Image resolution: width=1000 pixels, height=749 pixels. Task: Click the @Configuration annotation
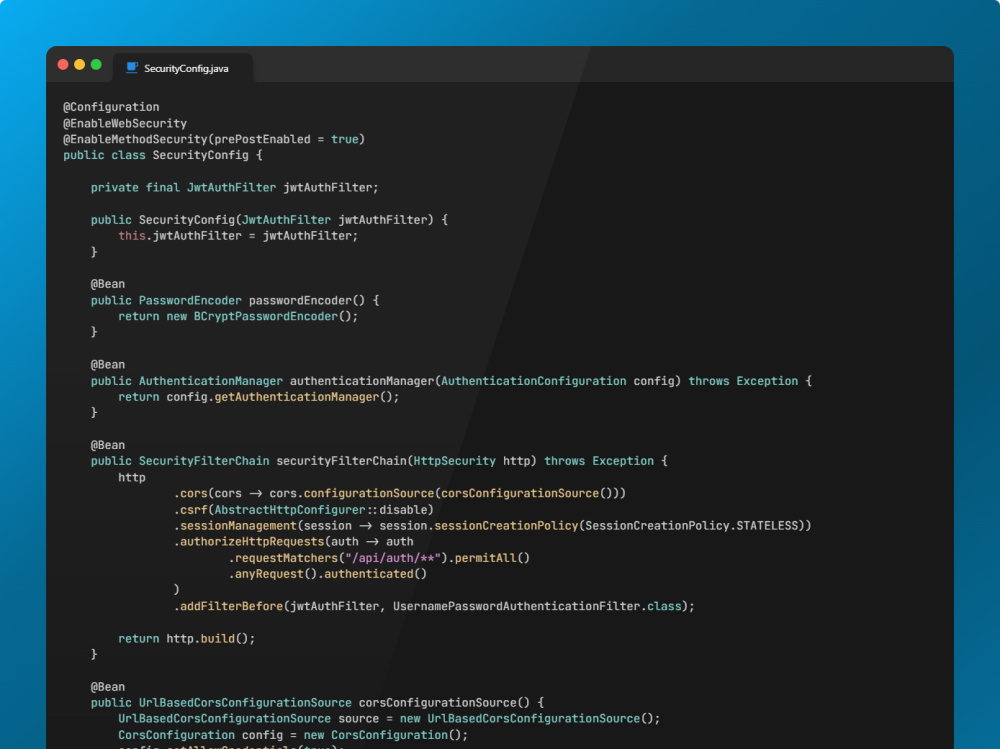[x=111, y=107]
